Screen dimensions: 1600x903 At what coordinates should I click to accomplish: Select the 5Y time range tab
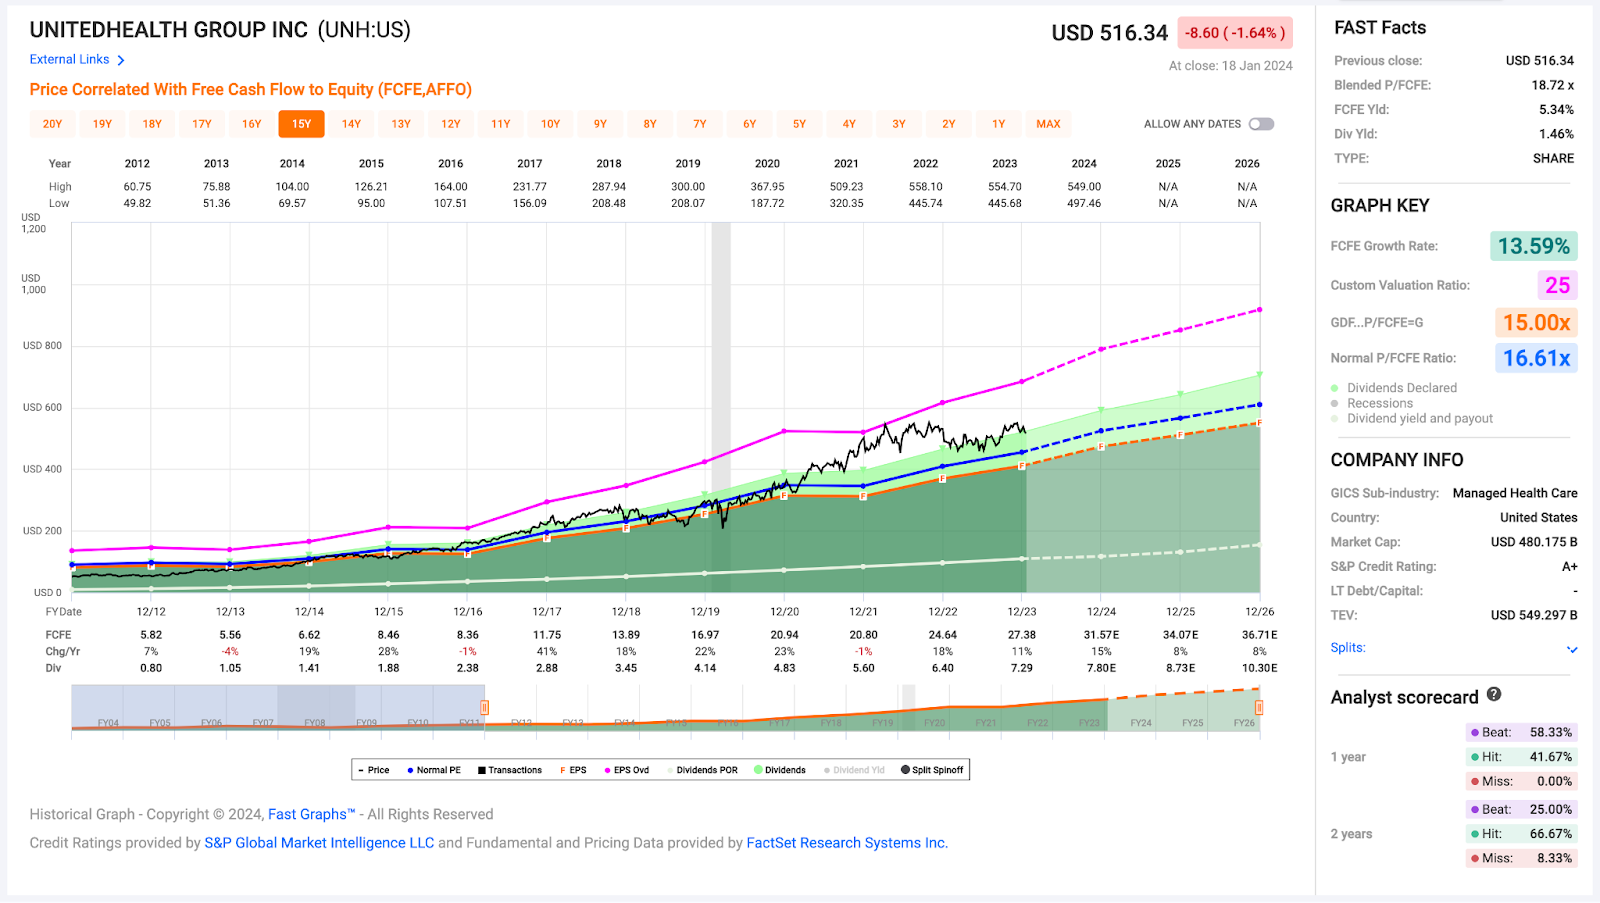[799, 124]
